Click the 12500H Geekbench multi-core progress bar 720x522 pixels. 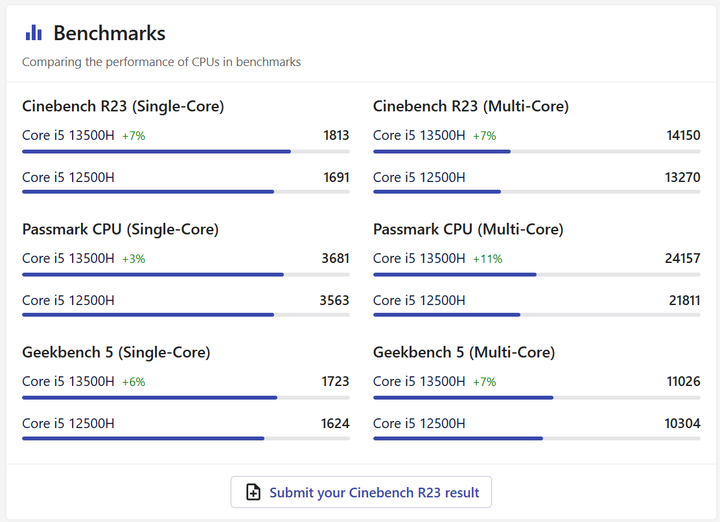click(x=537, y=438)
